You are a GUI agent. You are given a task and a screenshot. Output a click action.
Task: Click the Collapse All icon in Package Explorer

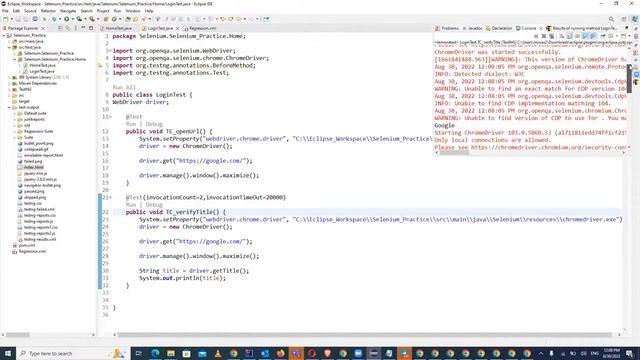click(x=60, y=28)
